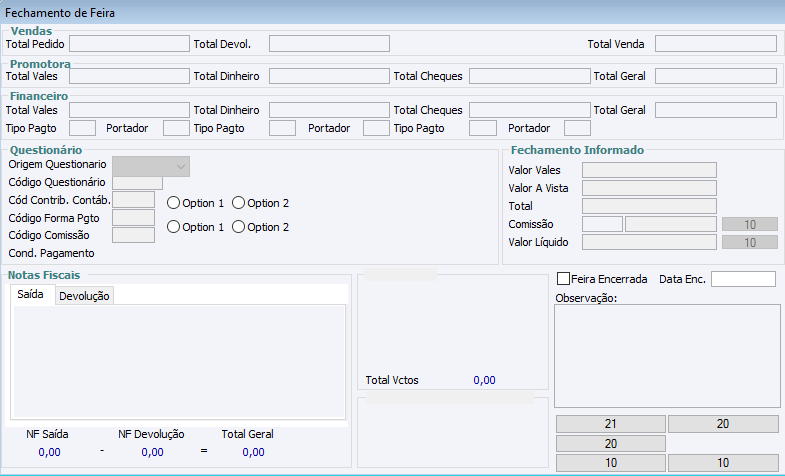This screenshot has width=785, height=476.
Task: Switch to the Saída tab
Action: point(31,294)
